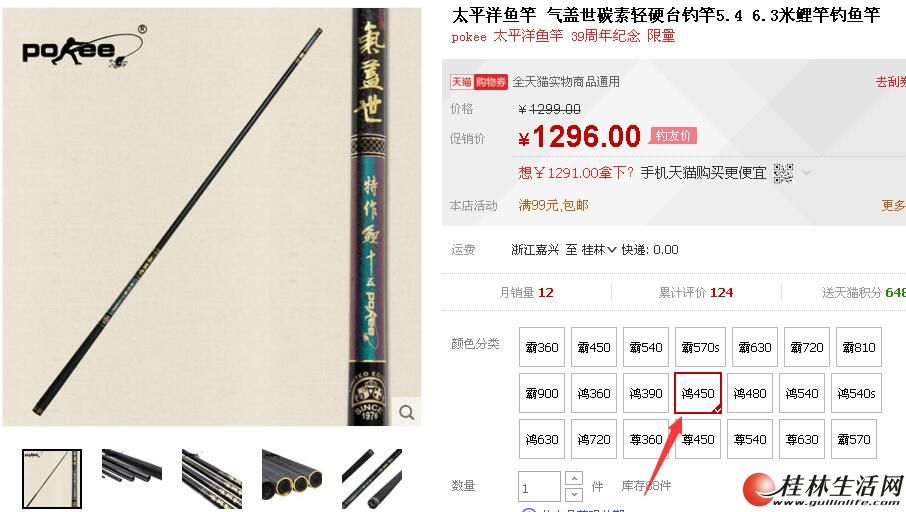Choose the 尊630 variant option
The height and width of the screenshot is (512, 906).
[x=802, y=440]
